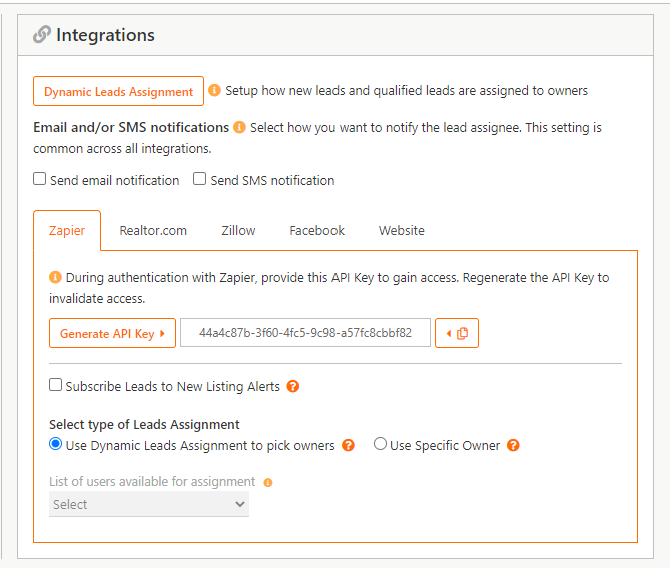Viewport: 670px width, 568px height.
Task: Click info icon beside List of users available
Action: [x=268, y=482]
